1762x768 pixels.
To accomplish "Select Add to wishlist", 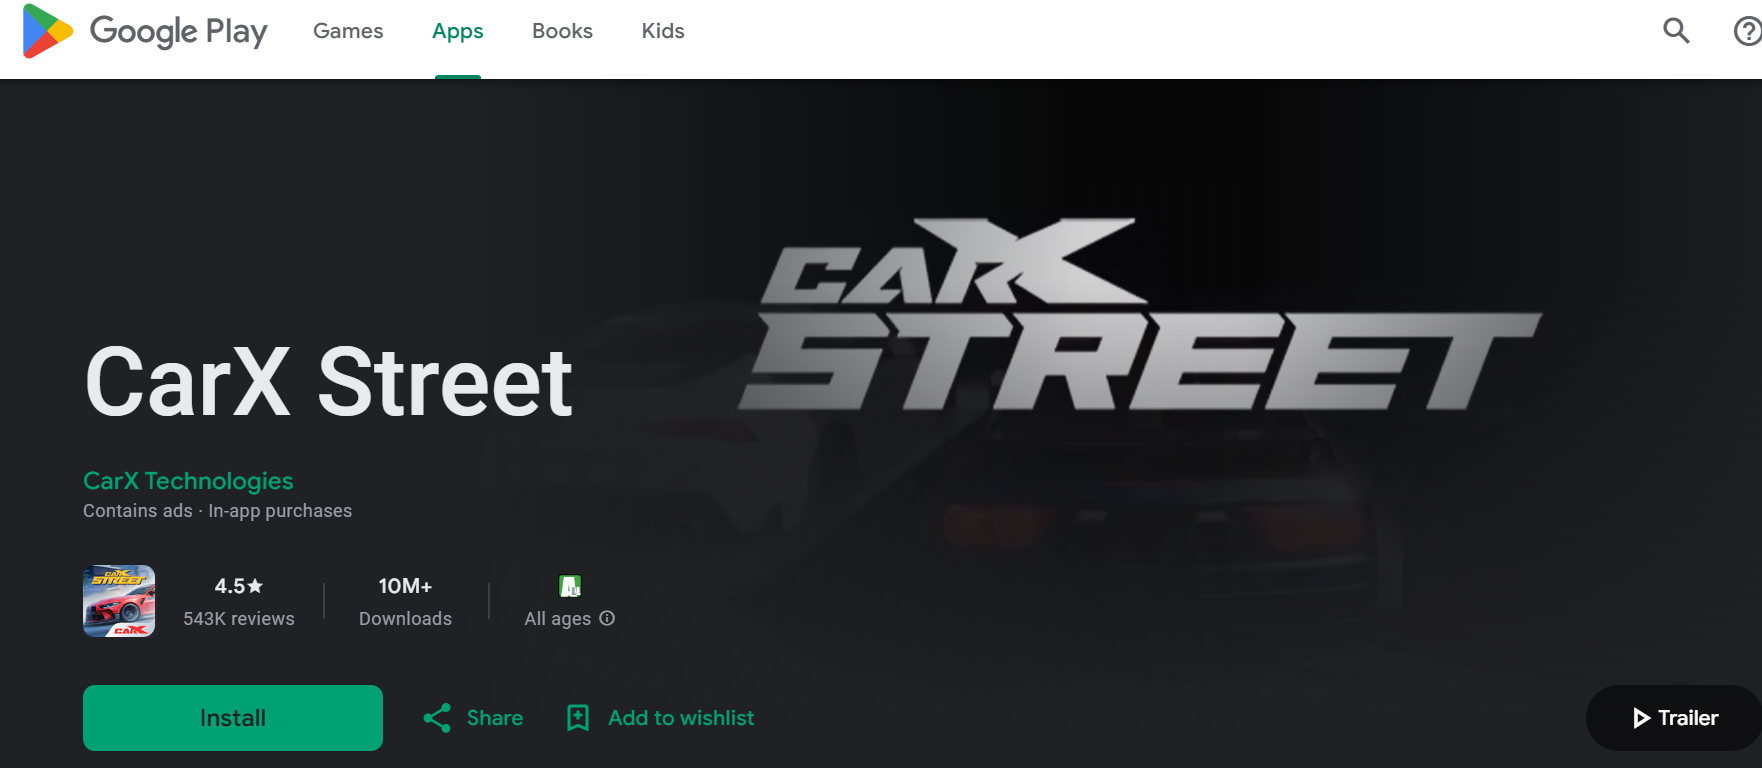I will click(681, 718).
